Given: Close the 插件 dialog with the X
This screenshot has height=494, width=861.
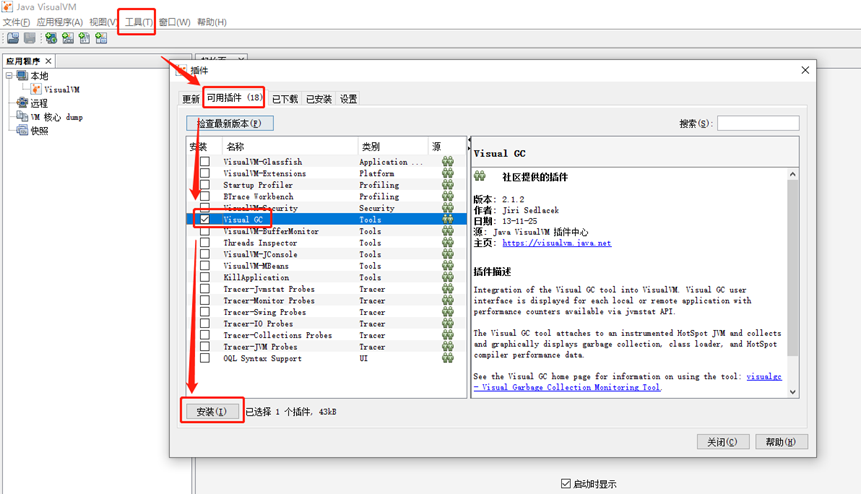Looking at the screenshot, I should pos(805,70).
